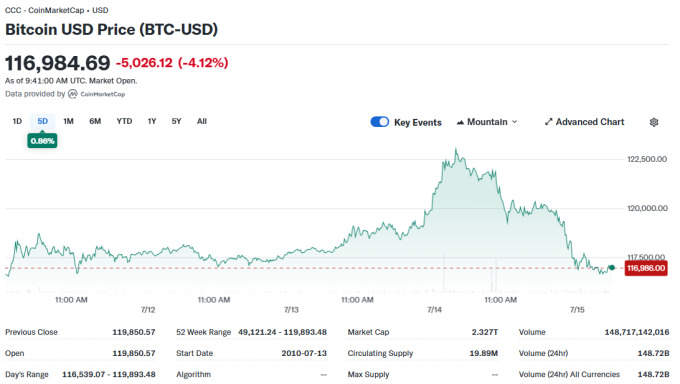The width and height of the screenshot is (680, 384).
Task: Click the price change -5,026.12 text
Action: click(144, 63)
